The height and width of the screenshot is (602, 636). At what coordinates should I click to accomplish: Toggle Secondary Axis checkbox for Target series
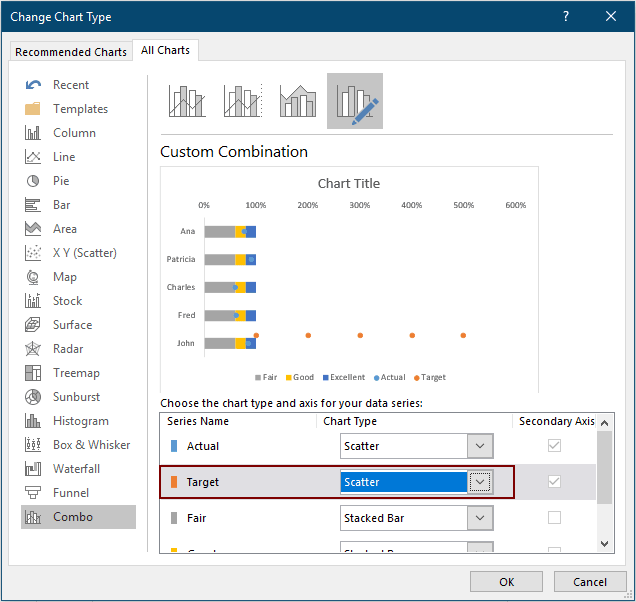tap(554, 482)
